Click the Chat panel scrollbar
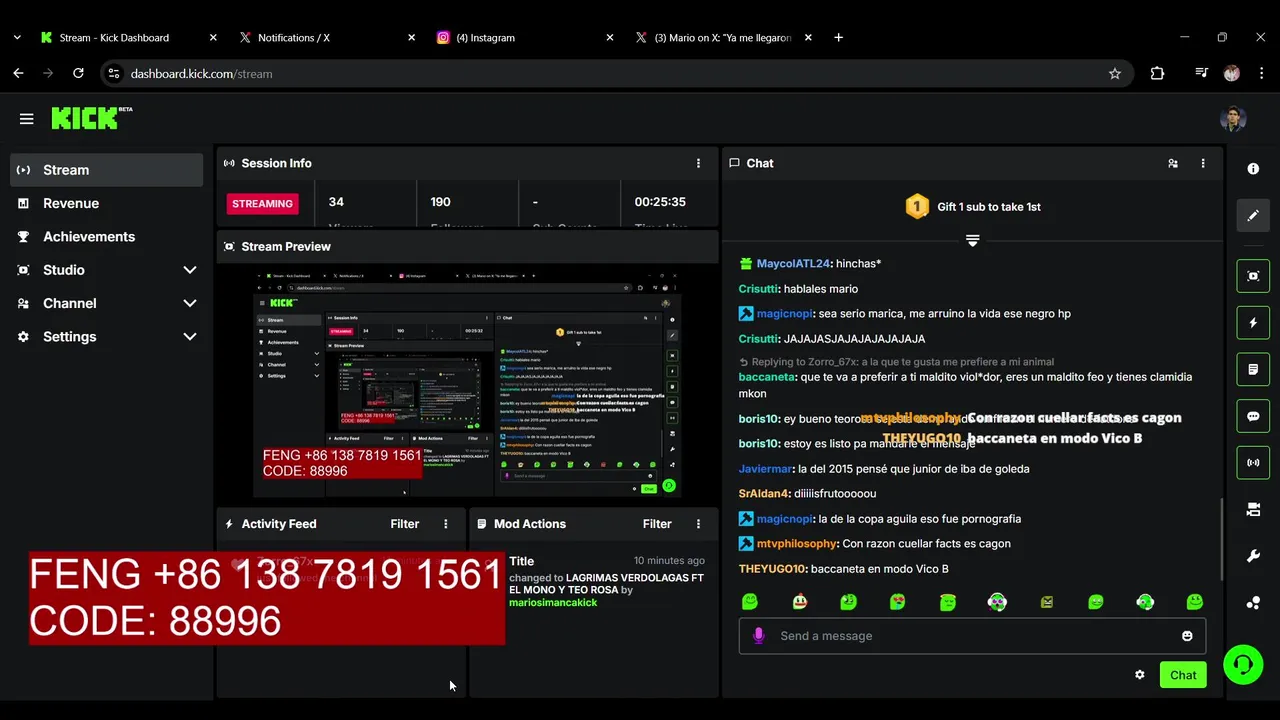The image size is (1280, 720). tap(1221, 538)
